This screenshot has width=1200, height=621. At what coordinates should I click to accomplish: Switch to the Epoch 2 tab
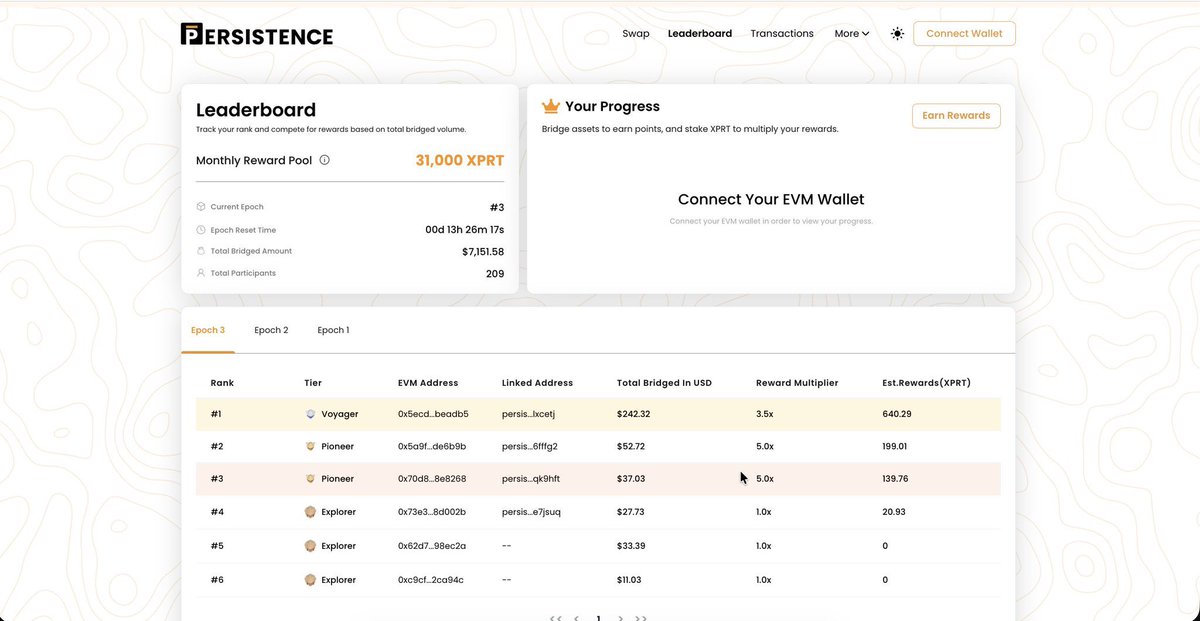271,330
